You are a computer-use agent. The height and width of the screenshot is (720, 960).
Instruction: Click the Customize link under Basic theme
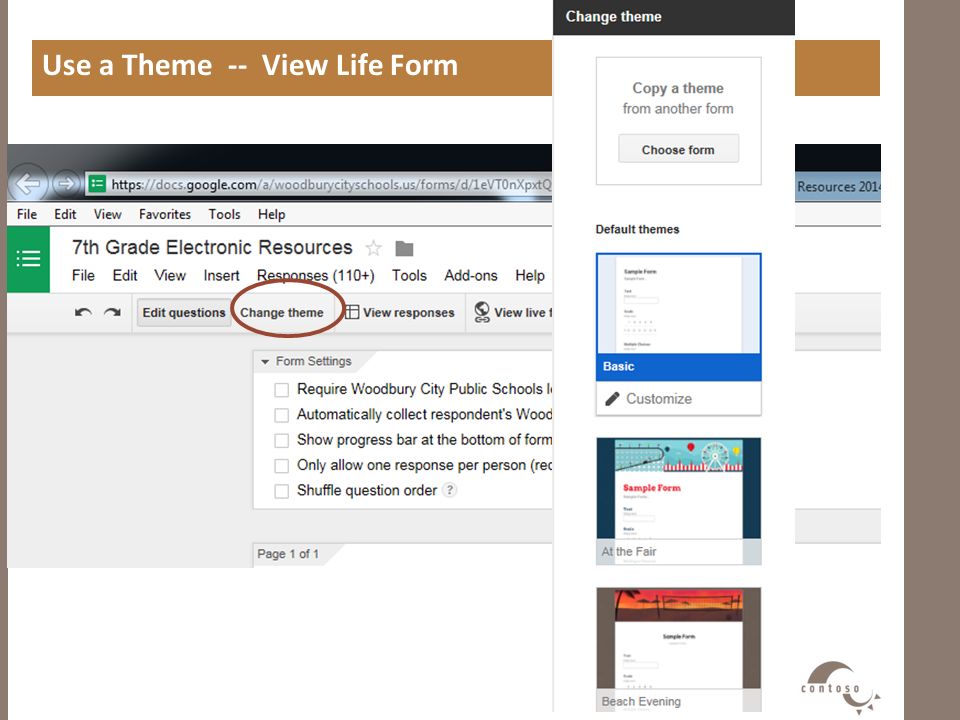pyautogui.click(x=659, y=399)
